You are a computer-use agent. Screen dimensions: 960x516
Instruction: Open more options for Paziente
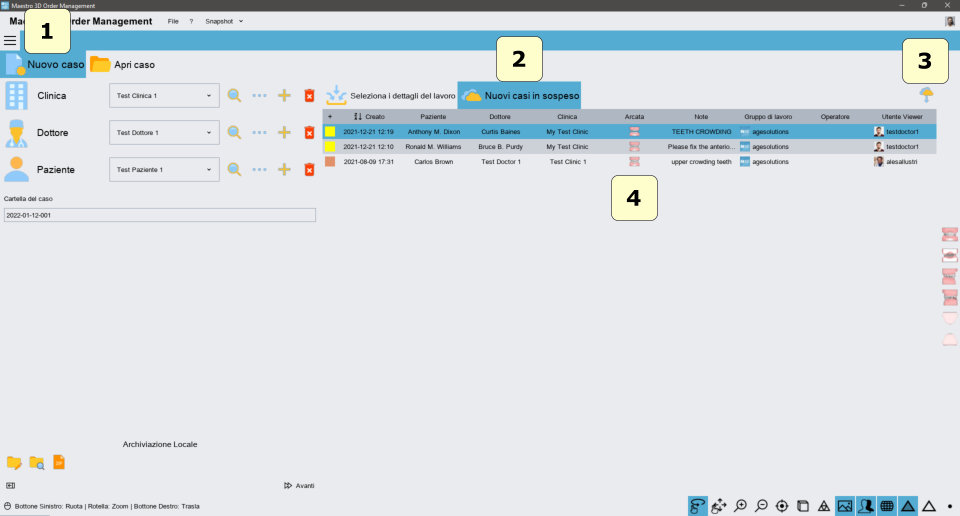(260, 170)
